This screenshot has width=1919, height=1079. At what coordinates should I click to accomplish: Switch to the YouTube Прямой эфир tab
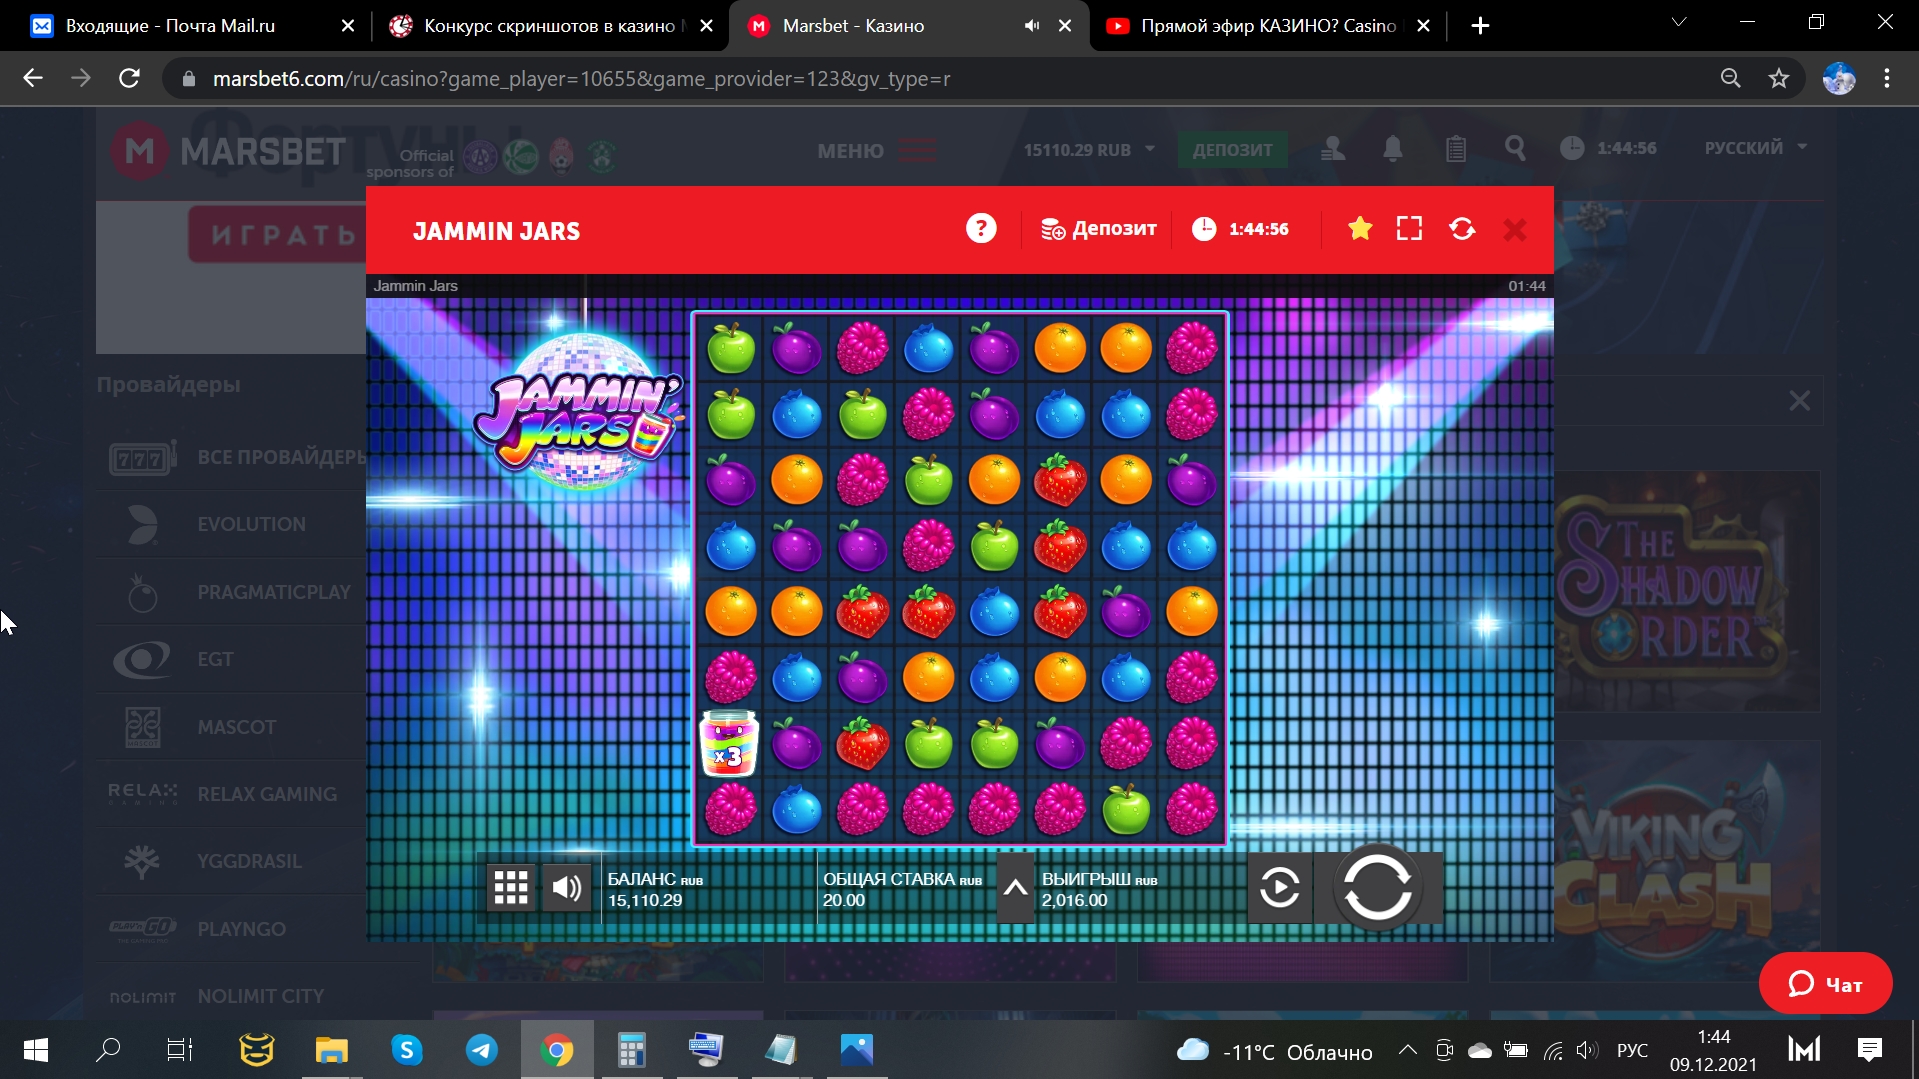(x=1268, y=26)
